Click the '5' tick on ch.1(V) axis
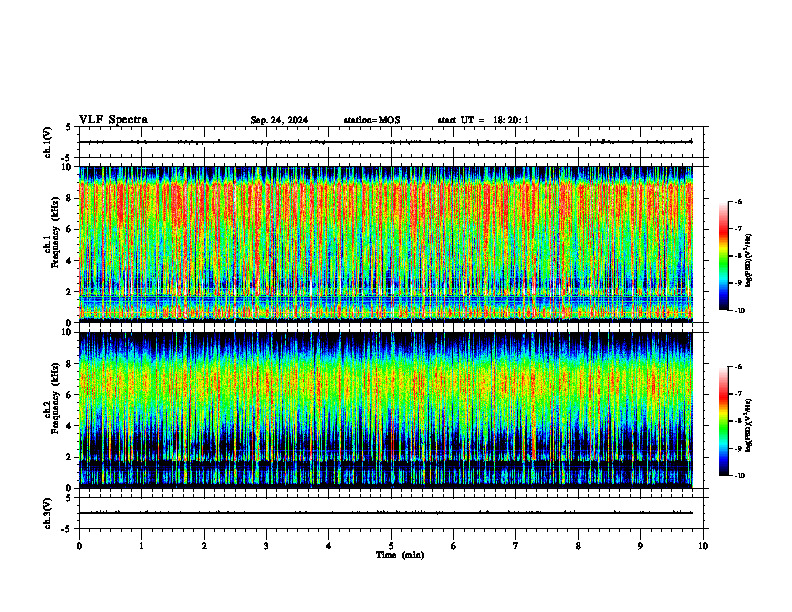The image size is (792, 612). click(68, 127)
